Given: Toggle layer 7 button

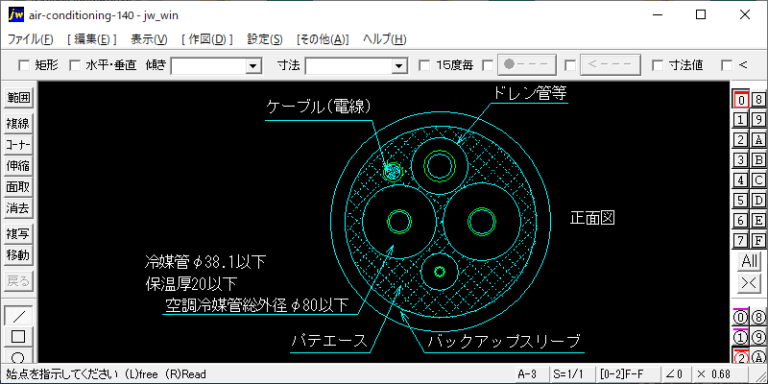Looking at the screenshot, I should [741, 240].
